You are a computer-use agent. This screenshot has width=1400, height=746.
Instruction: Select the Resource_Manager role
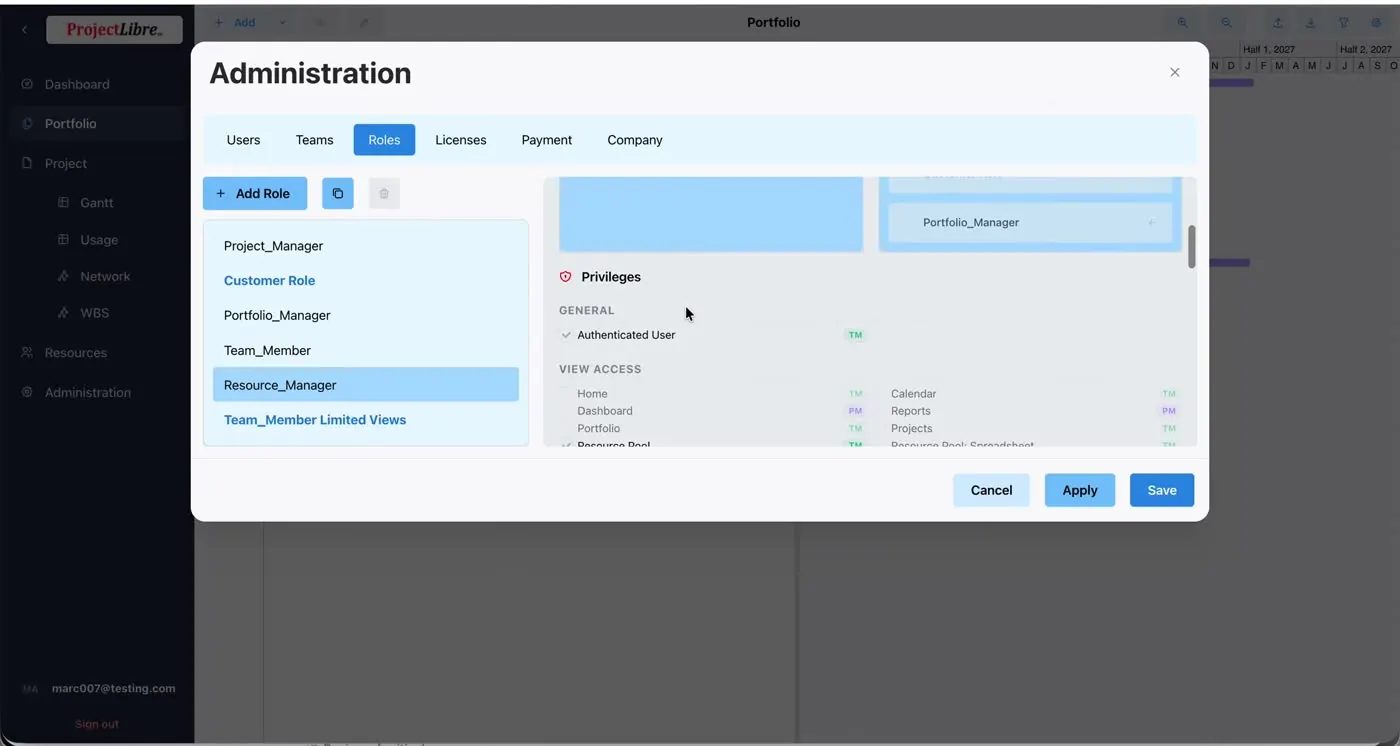click(366, 385)
